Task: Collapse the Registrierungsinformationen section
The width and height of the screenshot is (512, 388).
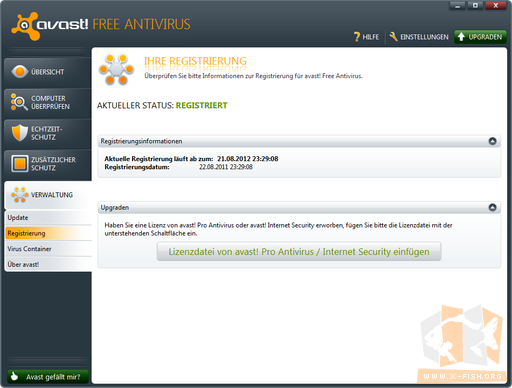Action: click(x=492, y=141)
